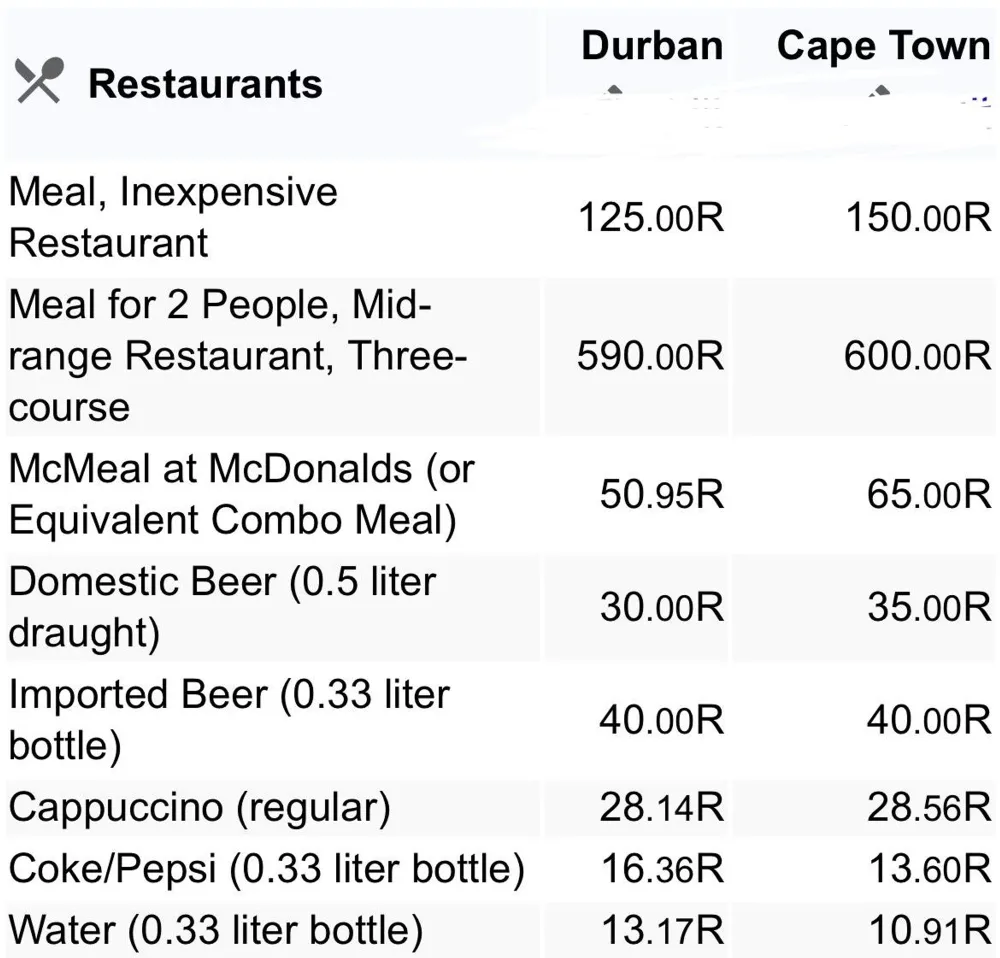Click the Cappuccino (regular) row label

pyautogui.click(x=200, y=807)
